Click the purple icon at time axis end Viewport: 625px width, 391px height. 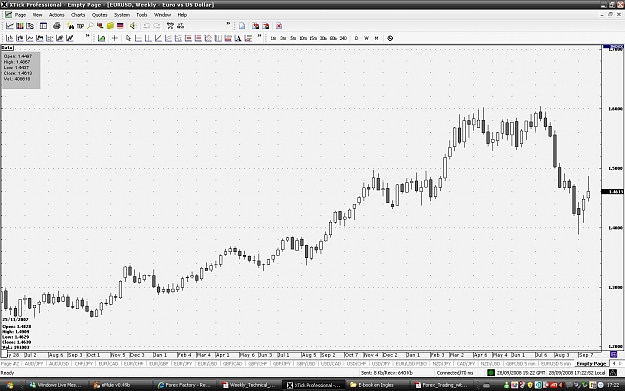point(613,354)
